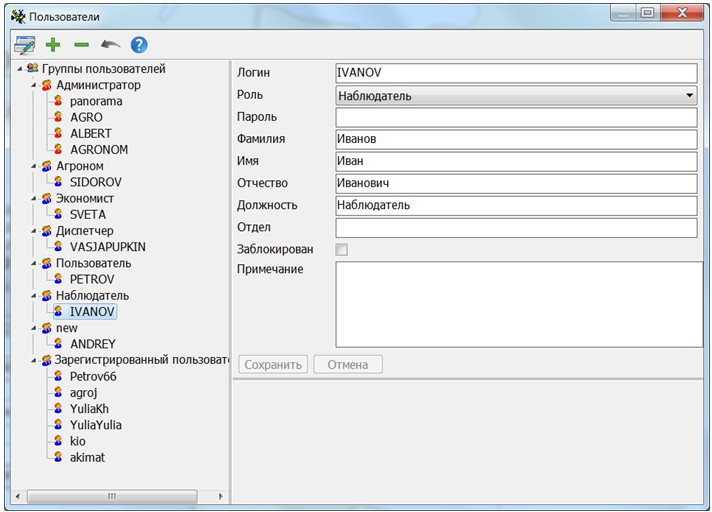Image resolution: width=712 pixels, height=512 pixels.
Task: Click the user icon next to akimat
Action: coord(59,457)
